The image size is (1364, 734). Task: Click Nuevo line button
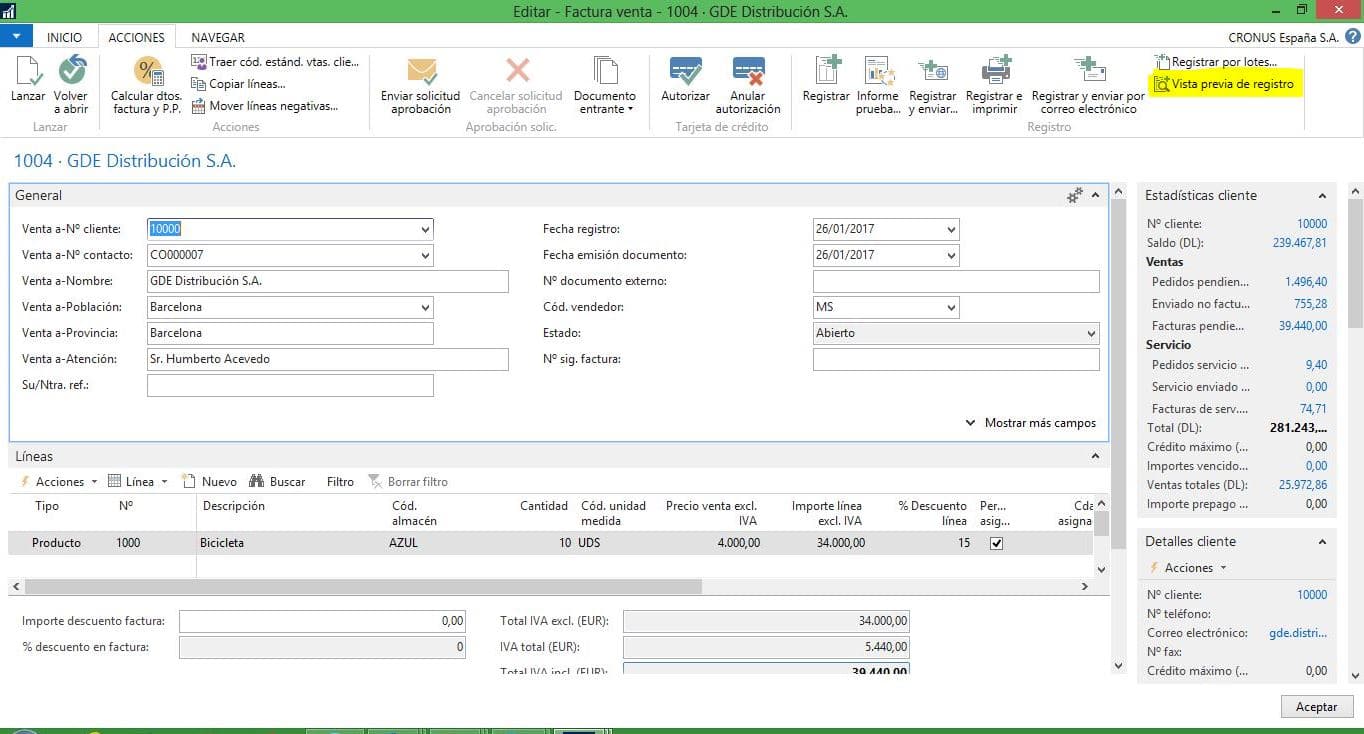(209, 481)
